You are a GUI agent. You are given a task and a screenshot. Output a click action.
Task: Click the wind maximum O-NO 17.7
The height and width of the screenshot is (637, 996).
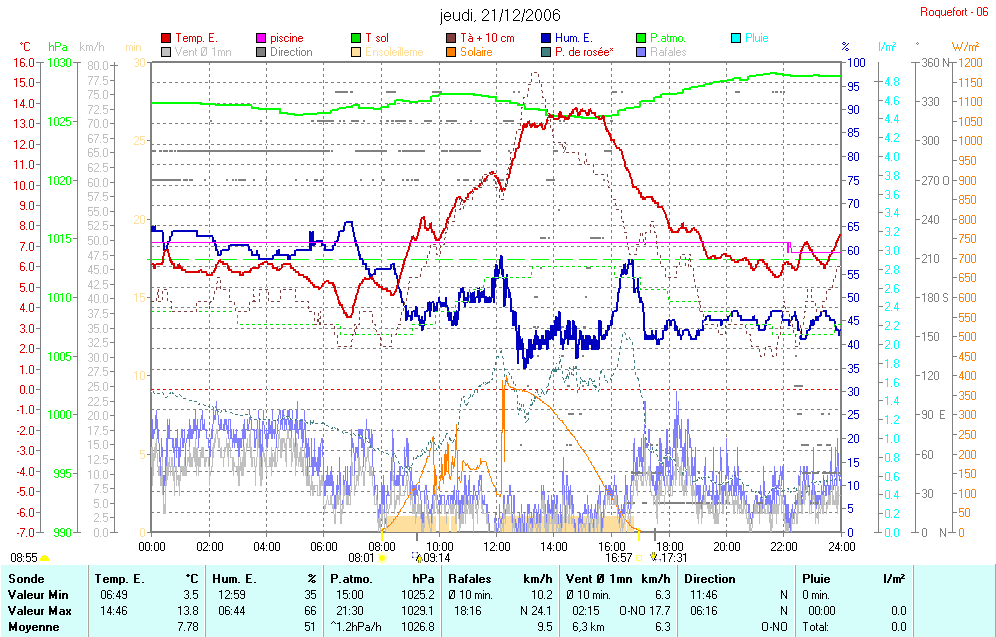pyautogui.click(x=645, y=611)
